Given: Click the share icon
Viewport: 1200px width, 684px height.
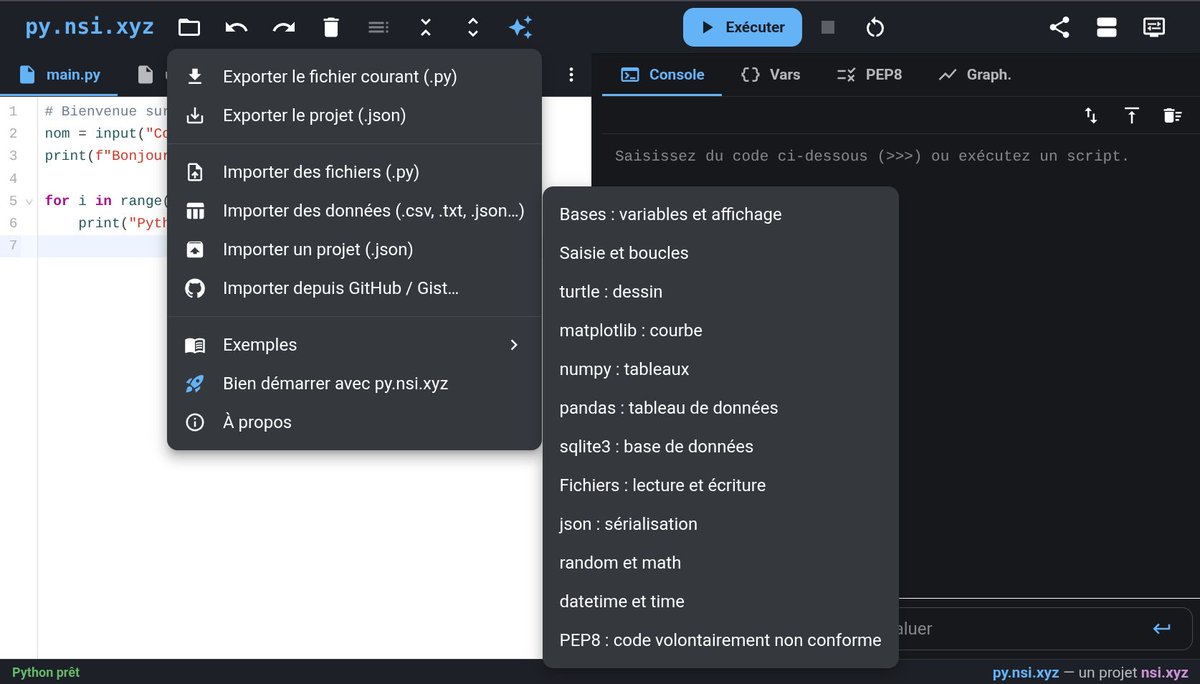Looking at the screenshot, I should (1059, 28).
